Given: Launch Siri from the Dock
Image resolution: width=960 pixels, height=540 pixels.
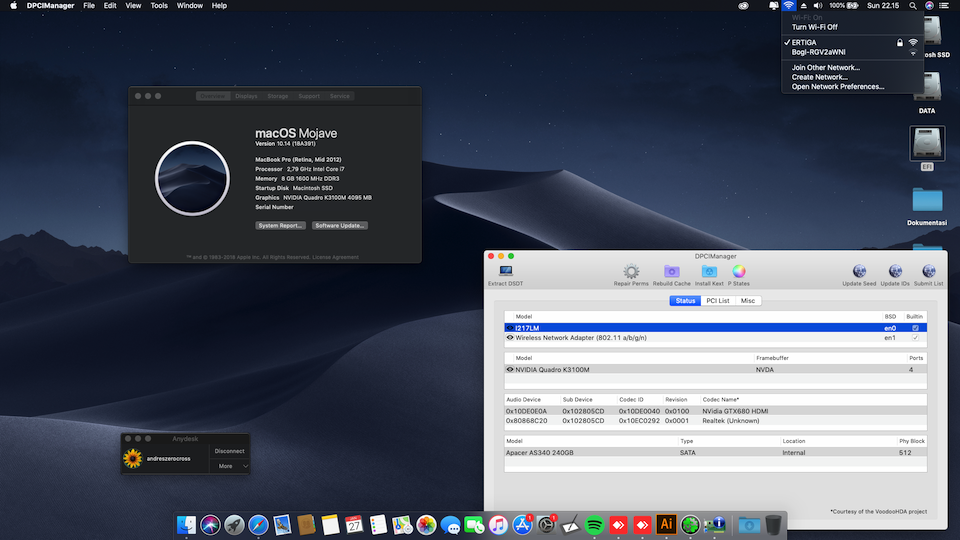Looking at the screenshot, I should 210,525.
